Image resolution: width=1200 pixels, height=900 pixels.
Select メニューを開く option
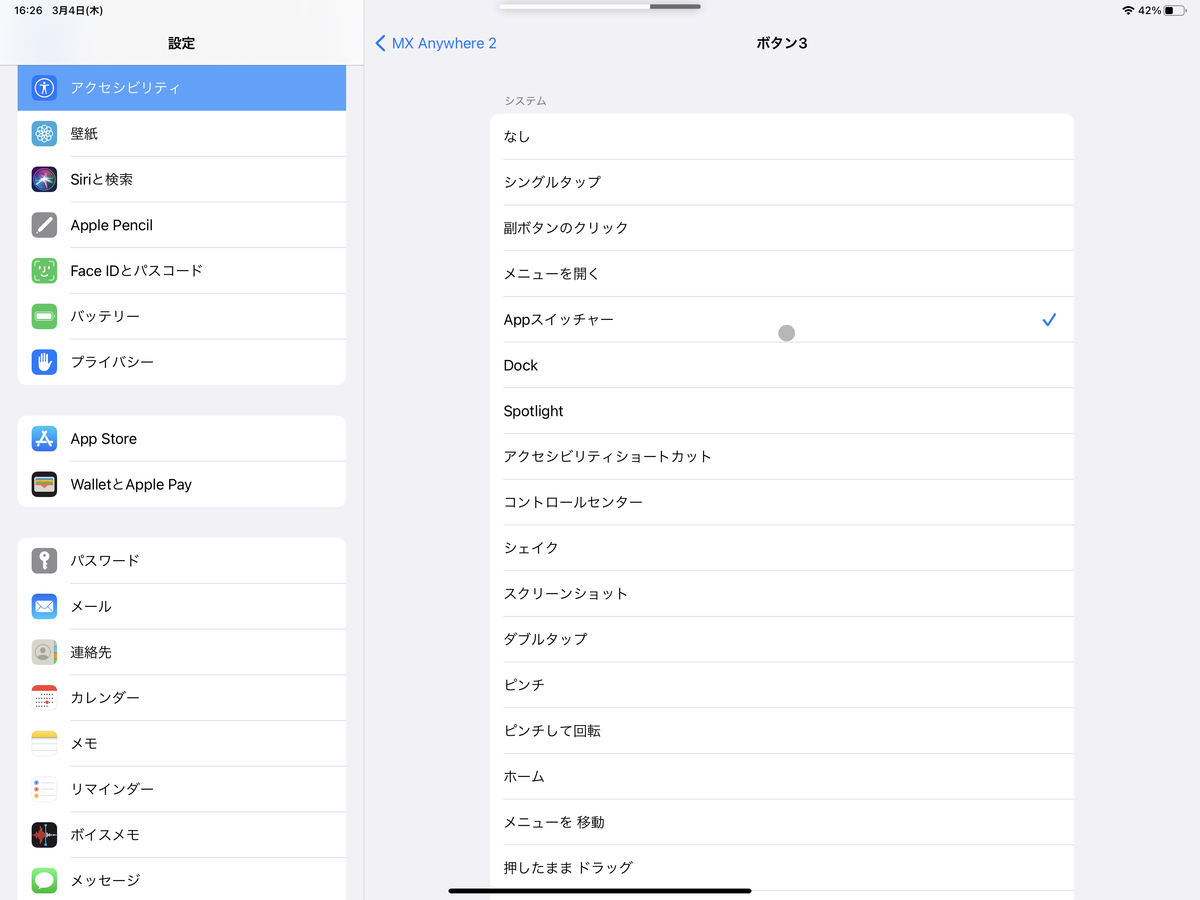pos(782,274)
